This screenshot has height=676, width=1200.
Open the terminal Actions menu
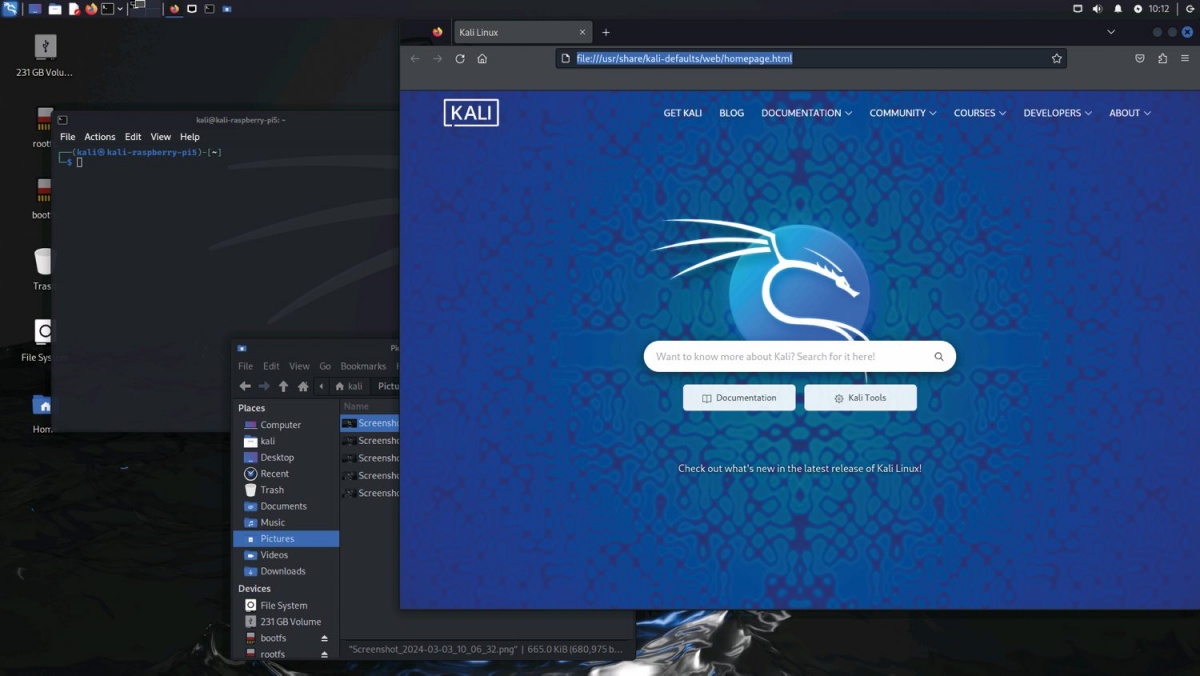click(x=100, y=137)
